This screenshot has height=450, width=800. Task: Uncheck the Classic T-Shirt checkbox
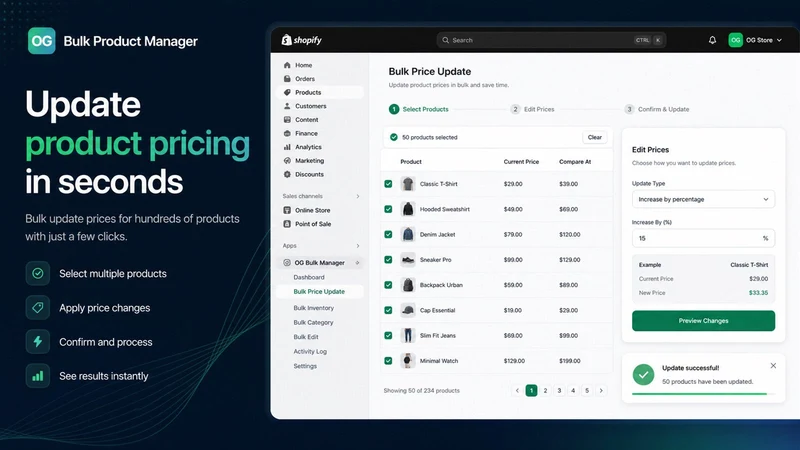[388, 184]
